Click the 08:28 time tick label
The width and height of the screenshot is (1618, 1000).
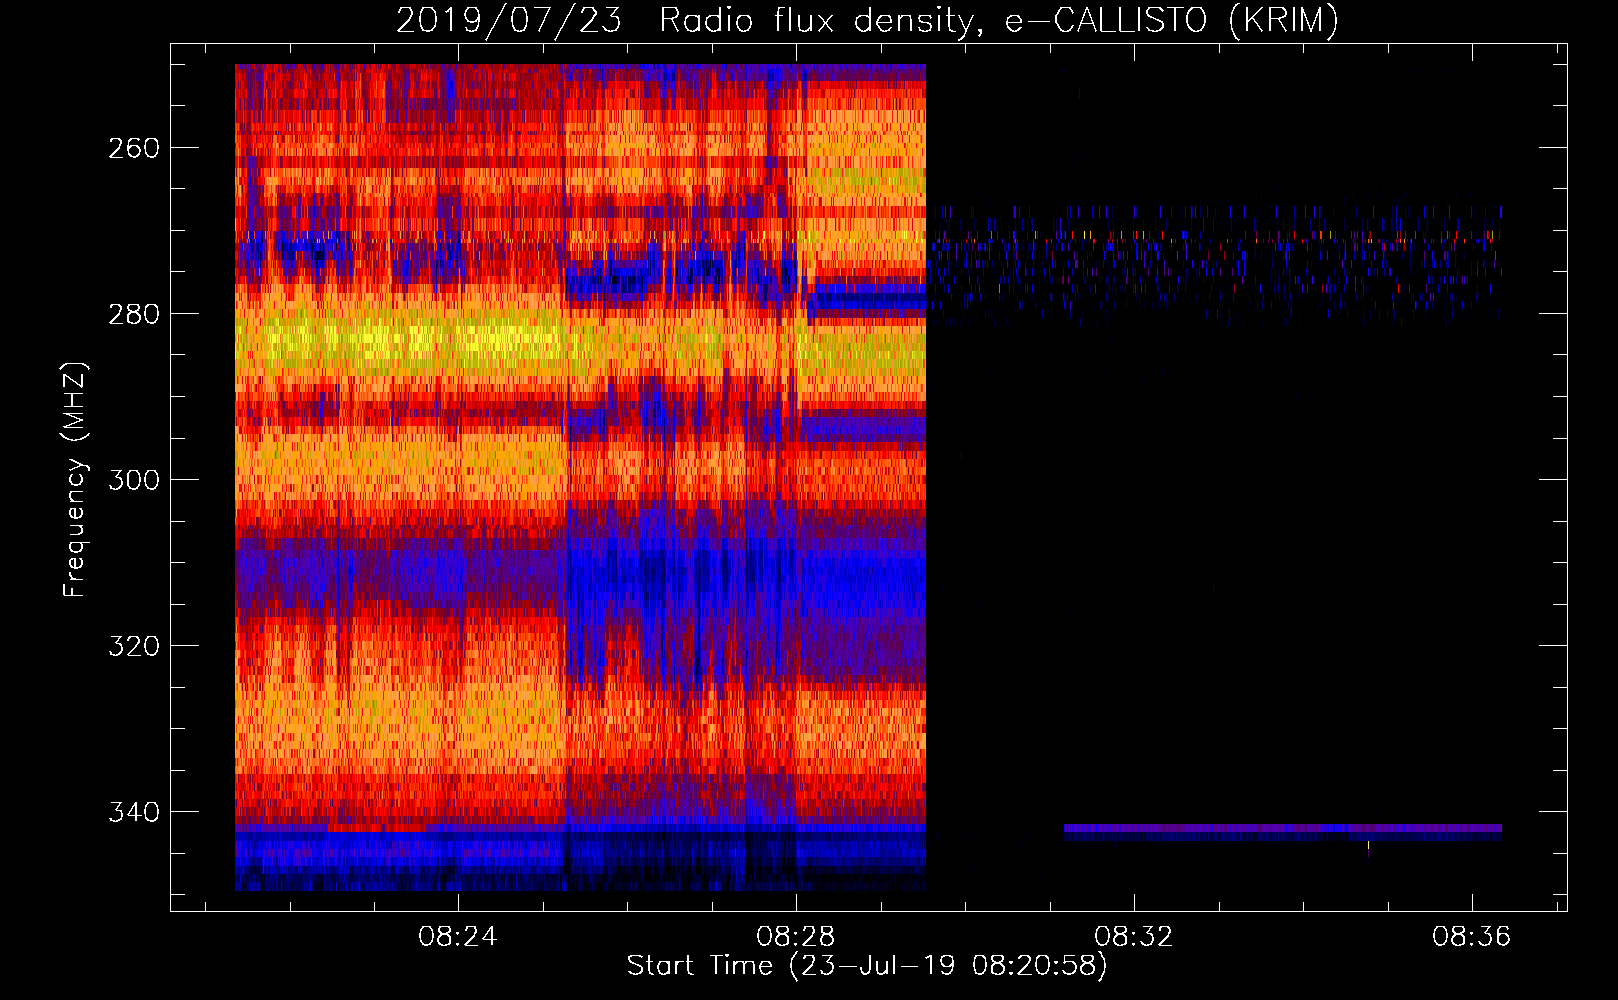(796, 937)
